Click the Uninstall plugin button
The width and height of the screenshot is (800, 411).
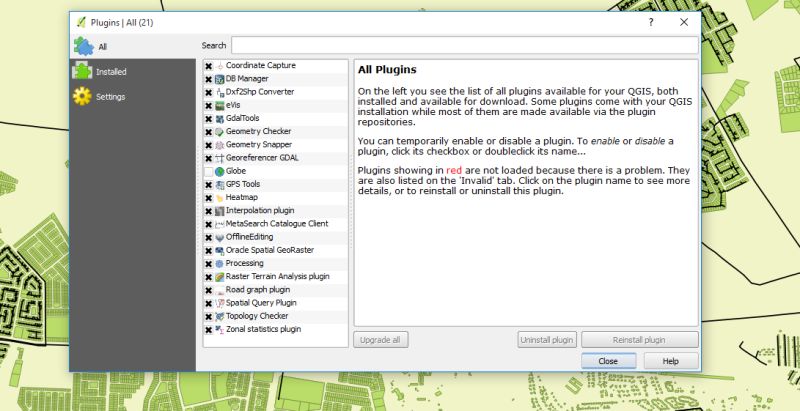tap(547, 340)
